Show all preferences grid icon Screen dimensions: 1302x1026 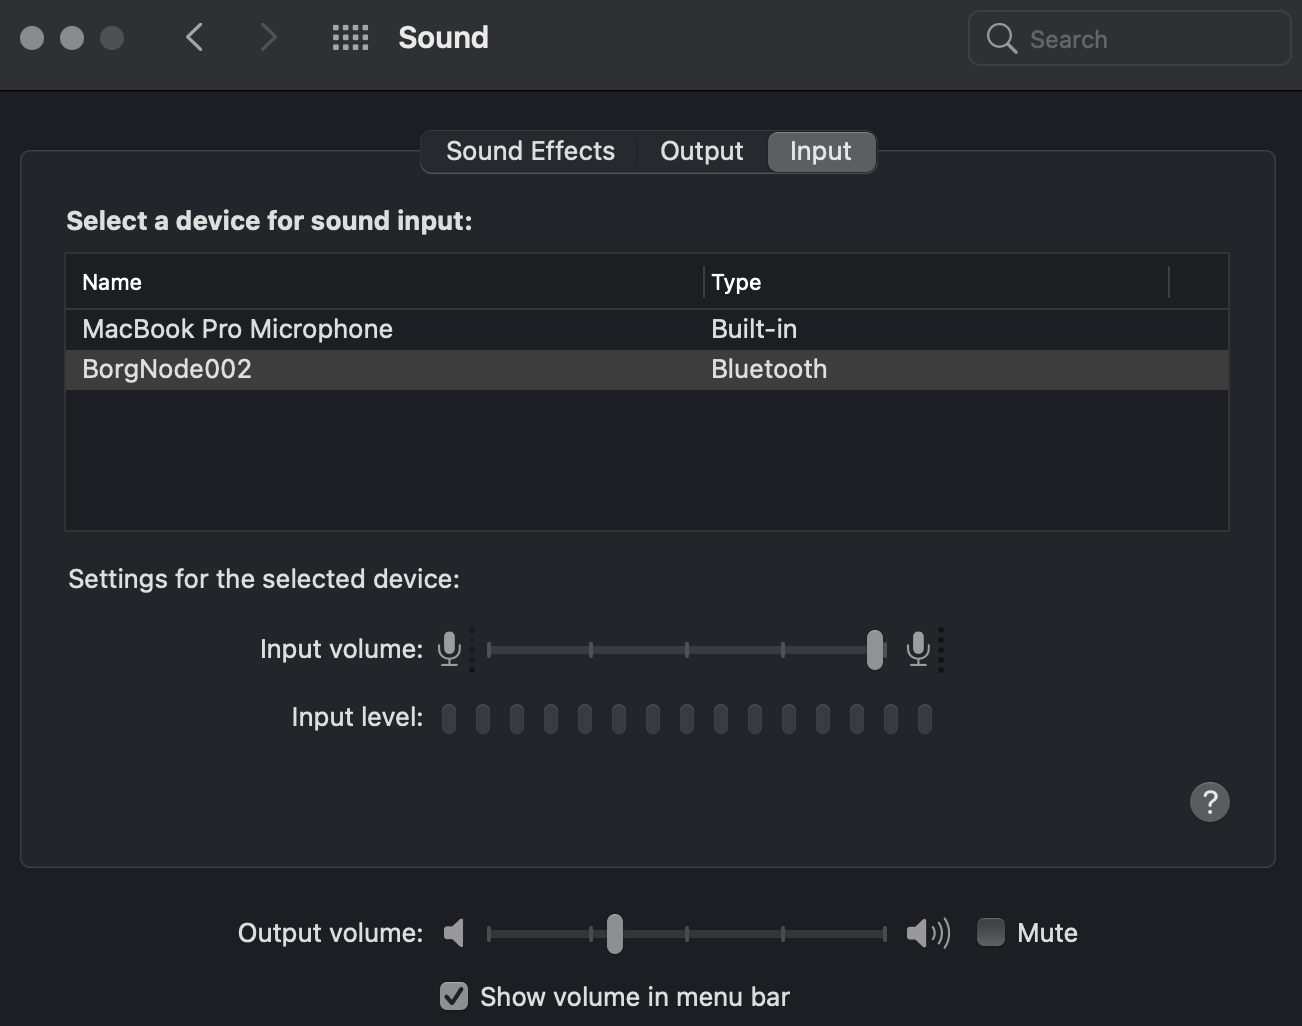click(x=350, y=38)
